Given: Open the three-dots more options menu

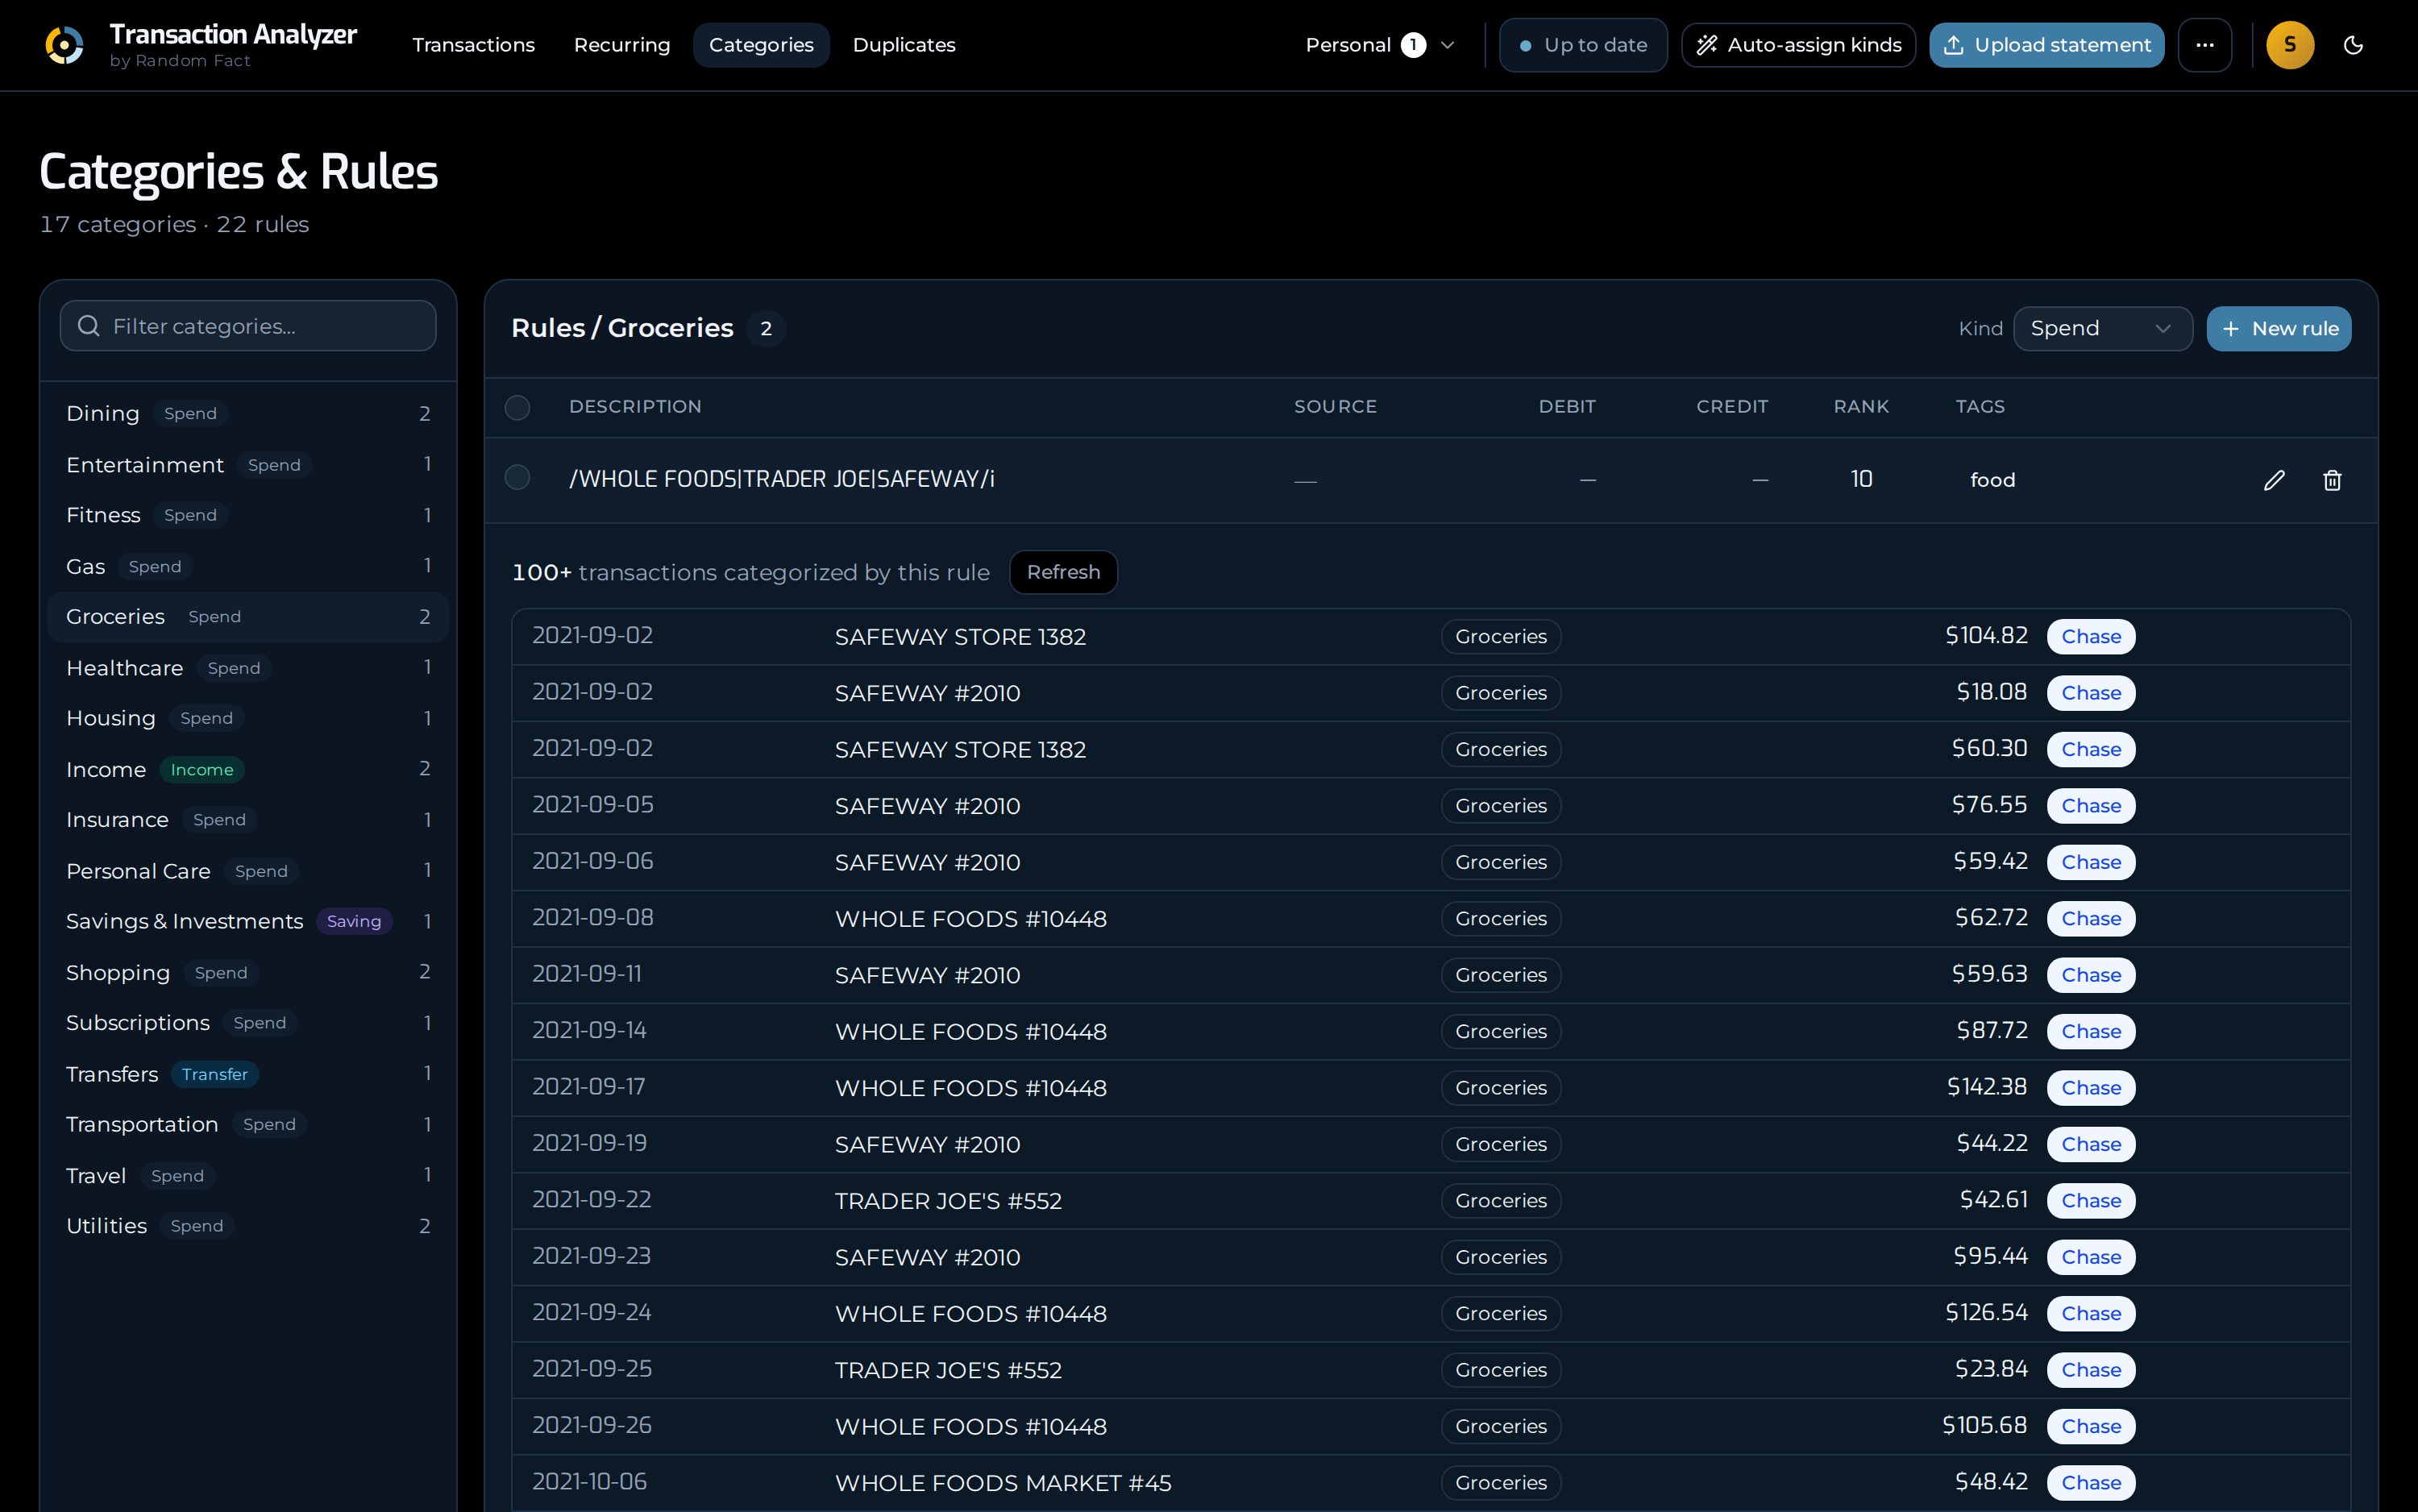Looking at the screenshot, I should pyautogui.click(x=2204, y=45).
